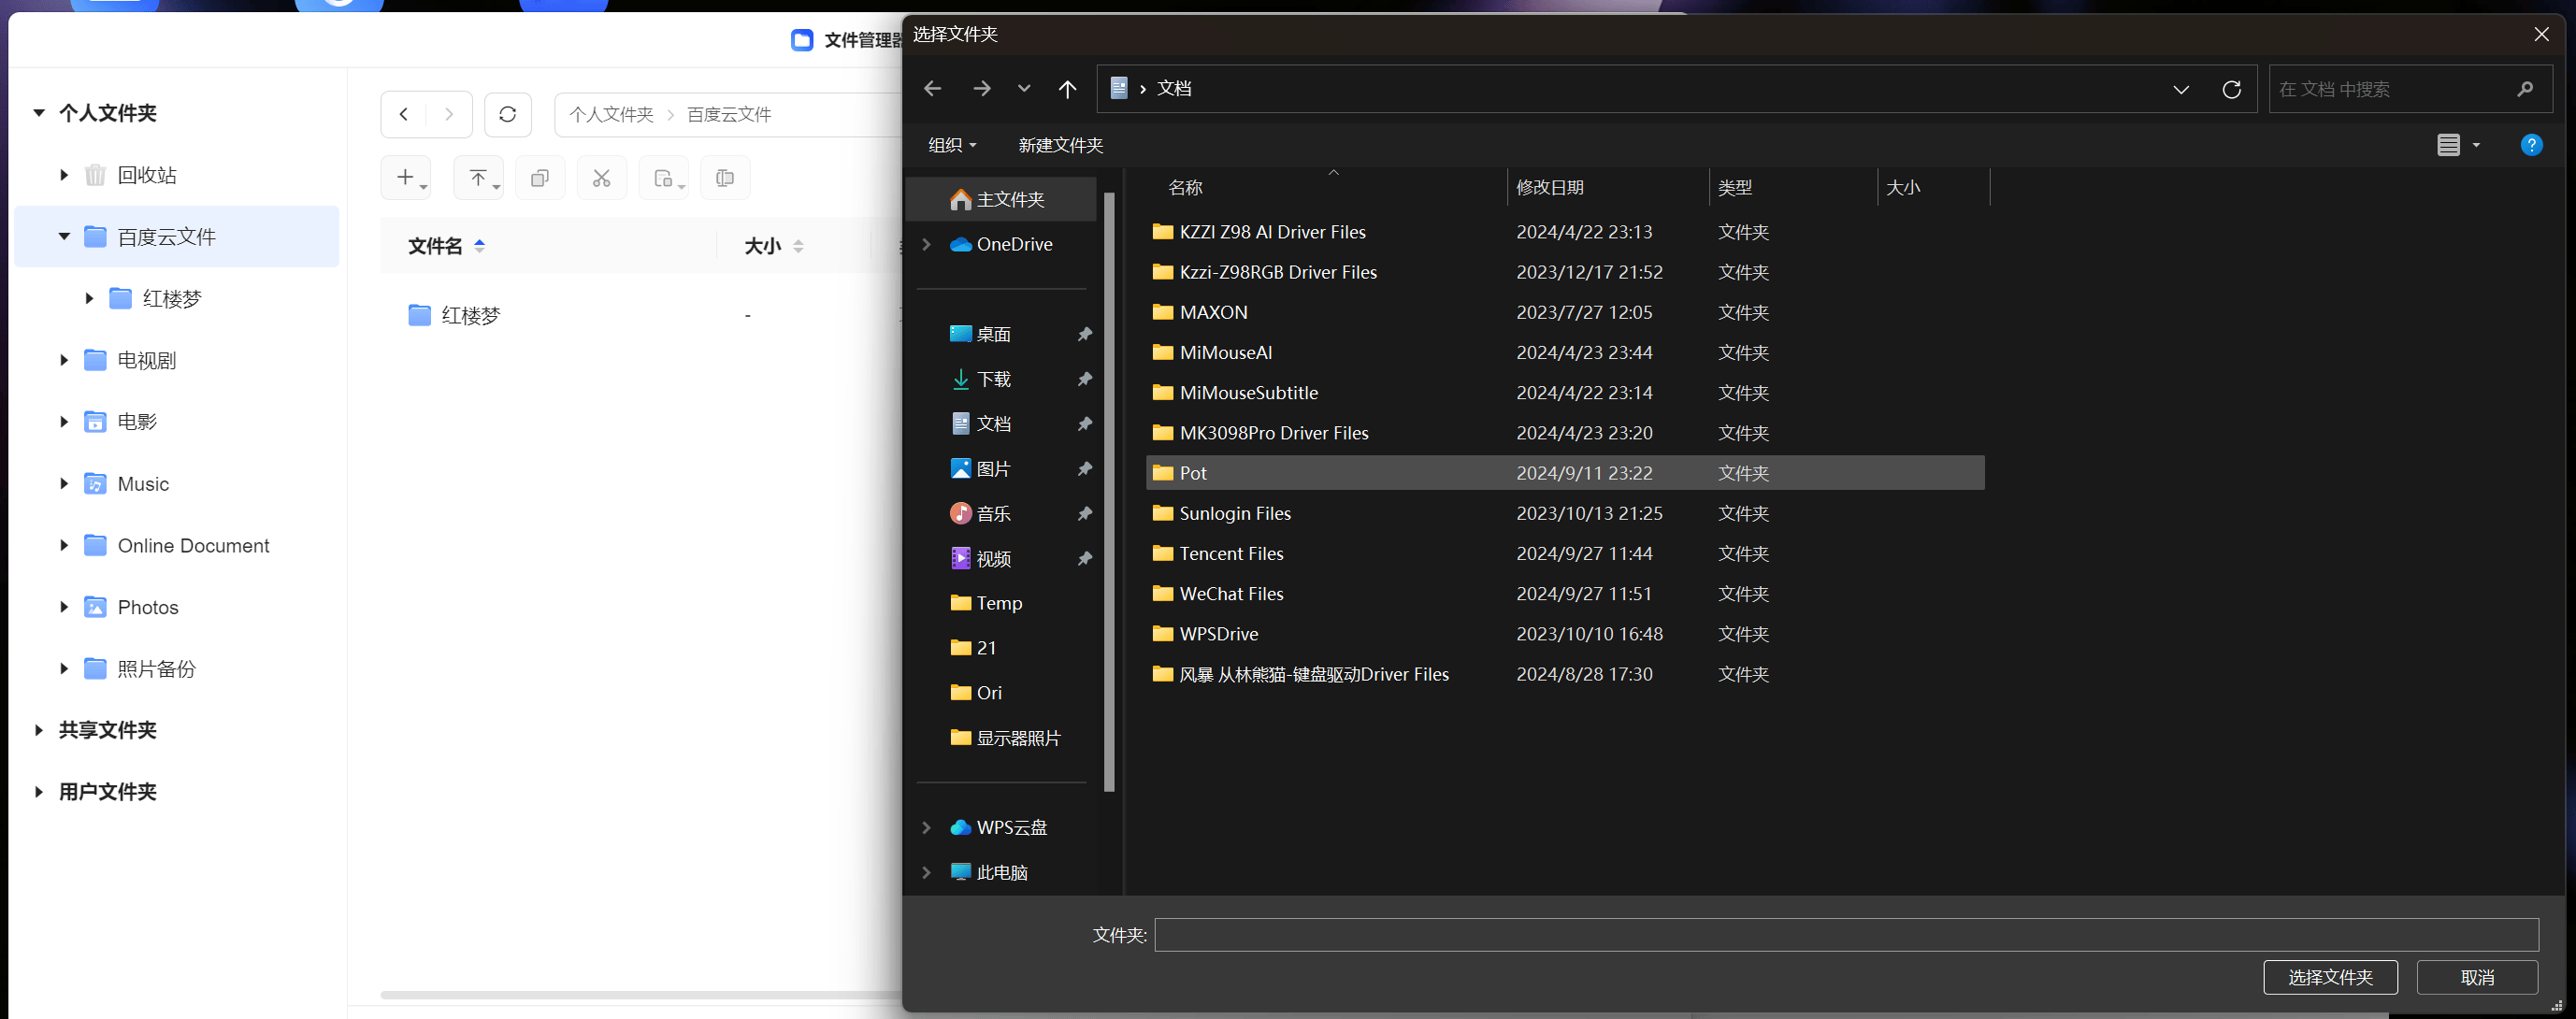Open the 组织 menu

951,145
